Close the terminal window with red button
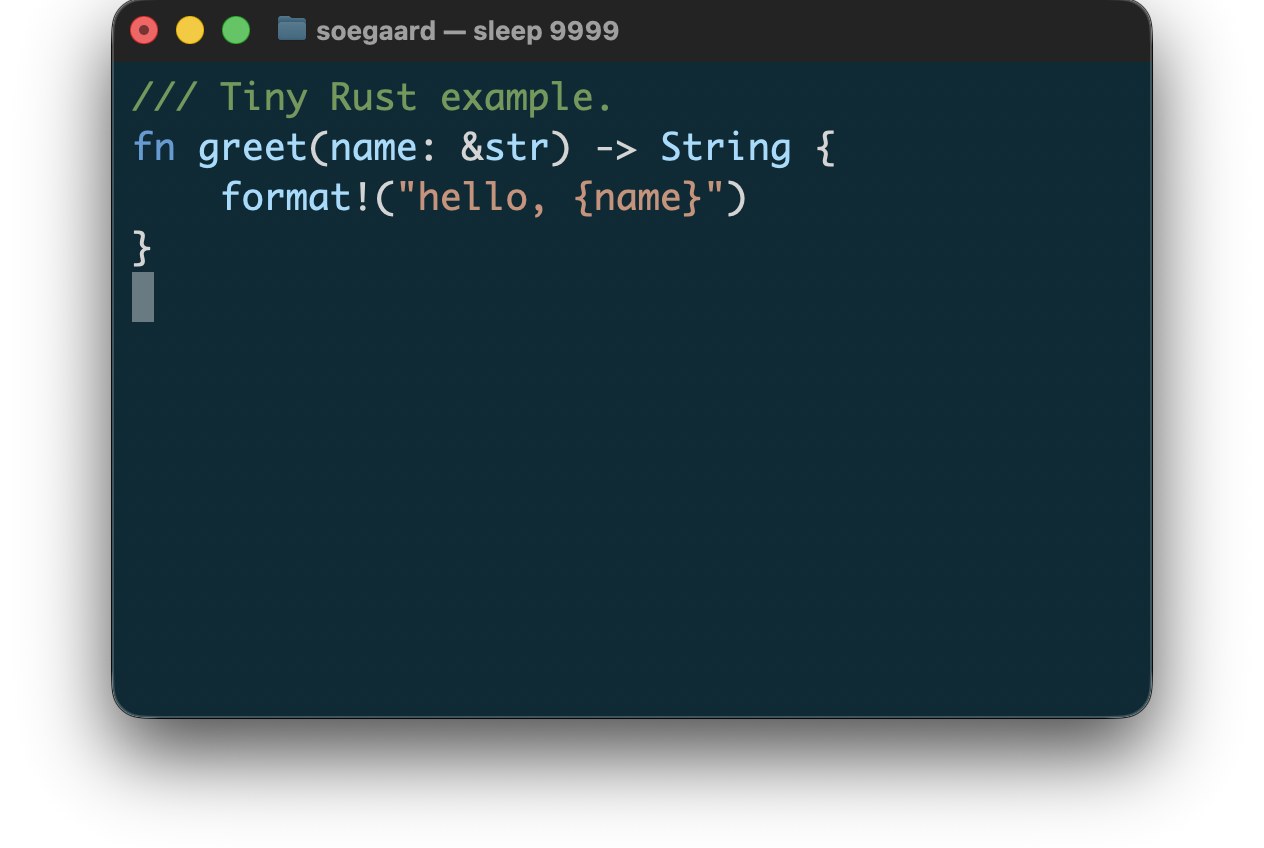Viewport: 1264px width, 848px height. point(144,31)
